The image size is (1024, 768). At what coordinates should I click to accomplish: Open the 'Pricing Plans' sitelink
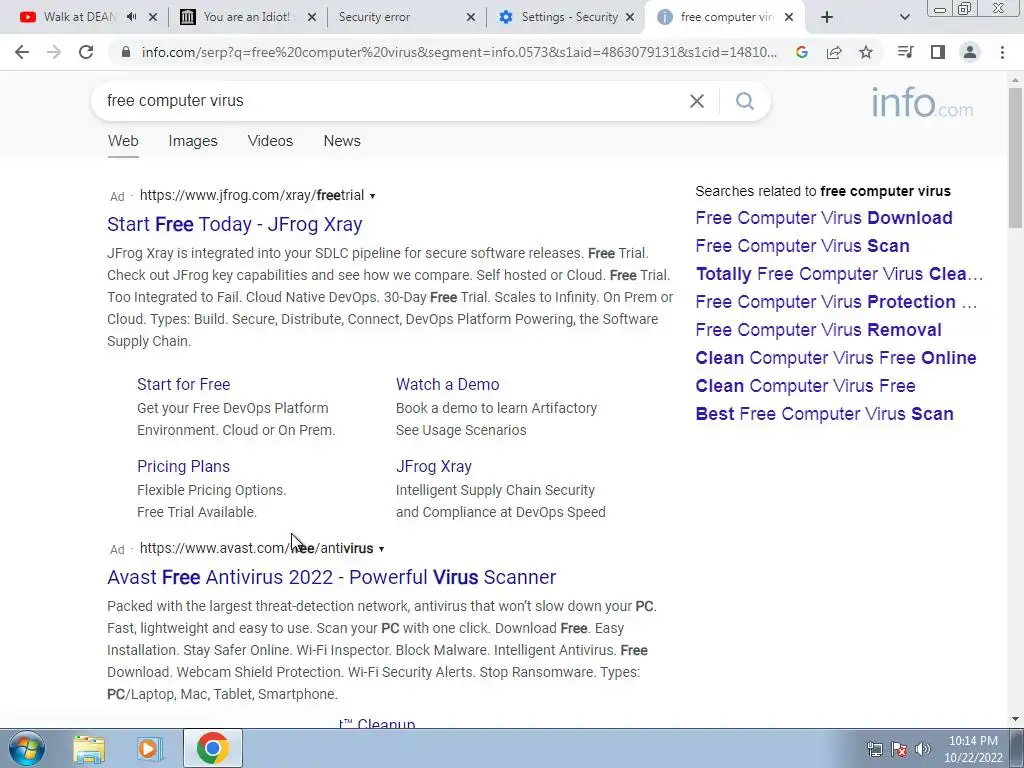[184, 467]
